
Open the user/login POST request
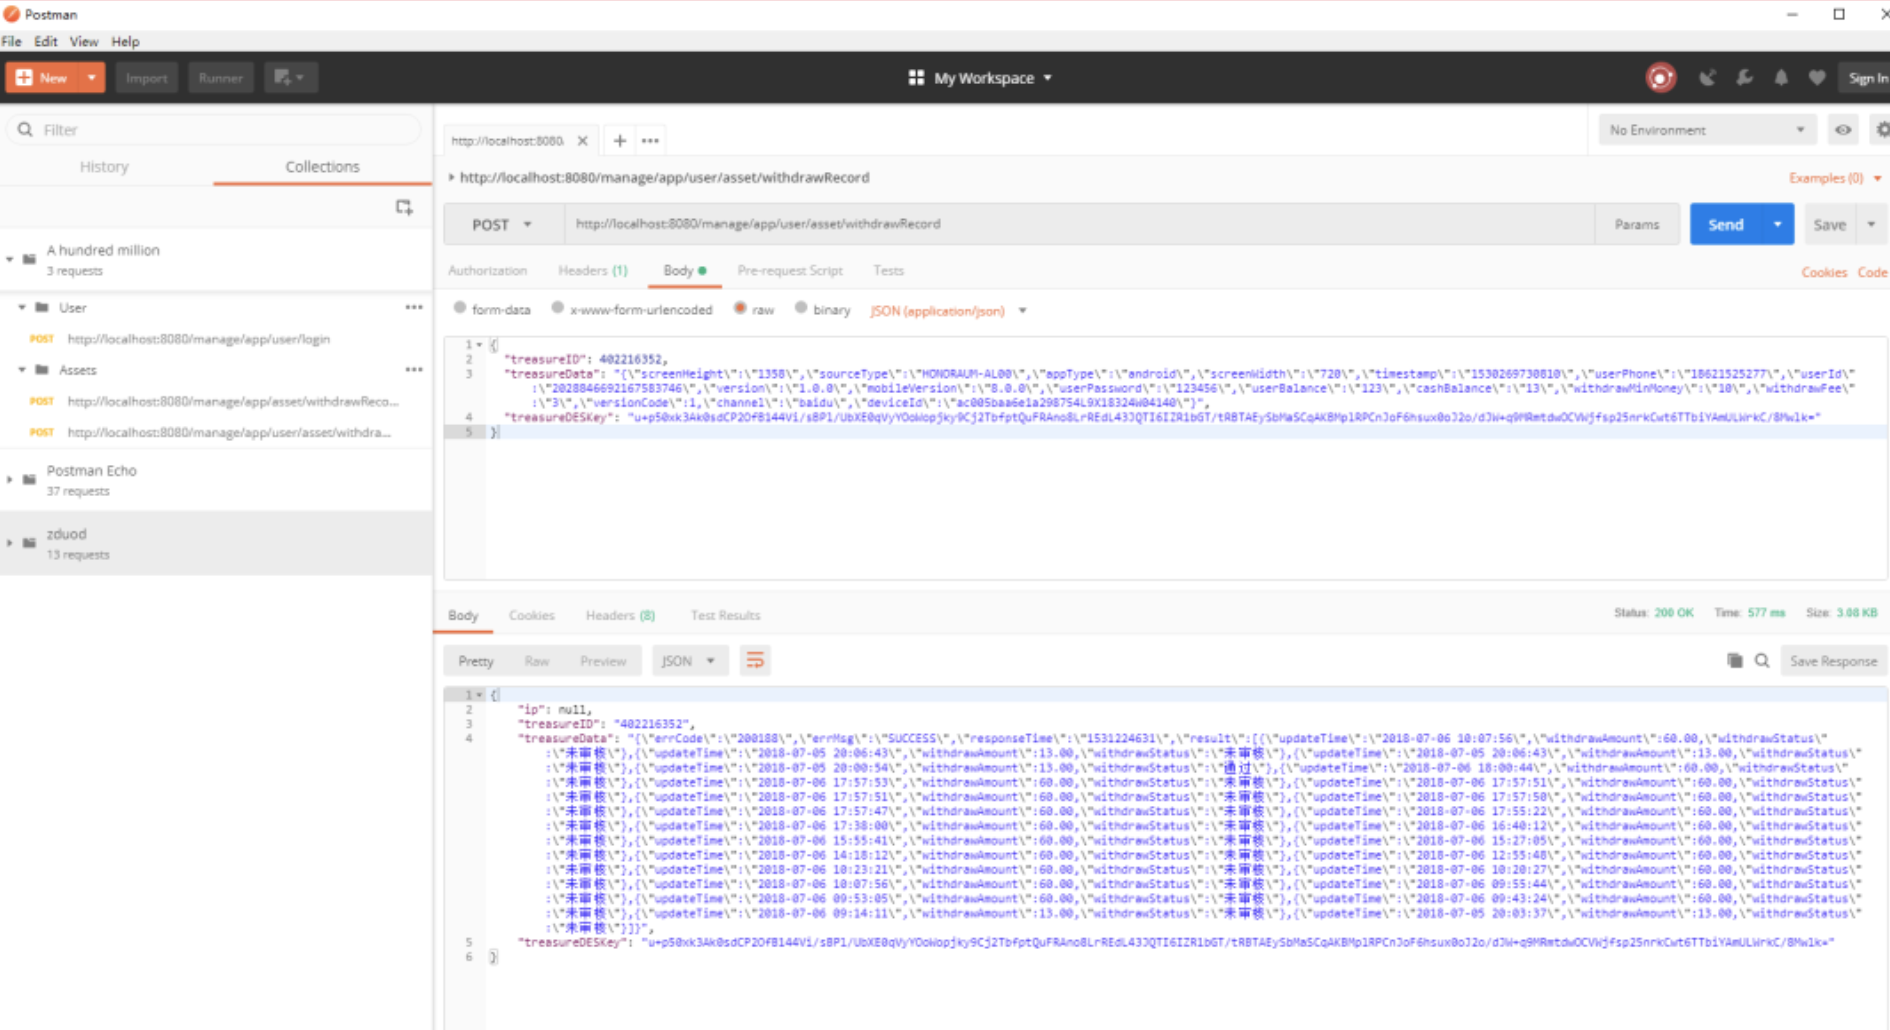(x=198, y=339)
